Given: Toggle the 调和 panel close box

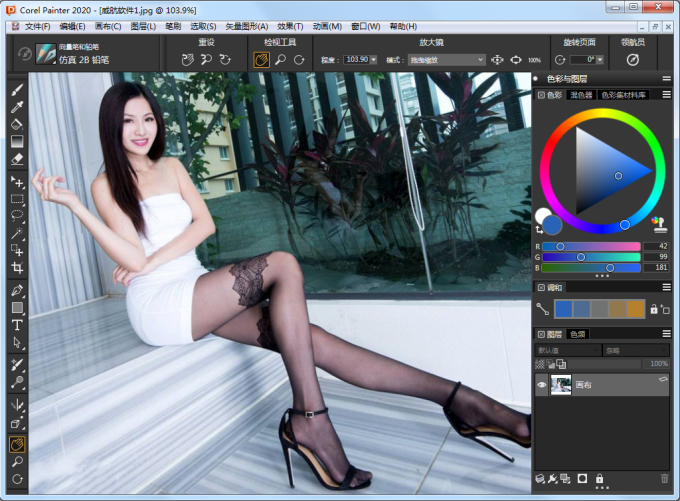Looking at the screenshot, I should pos(541,288).
